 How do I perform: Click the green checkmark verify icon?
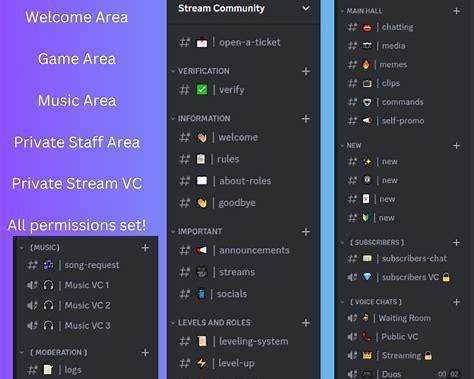pyautogui.click(x=202, y=90)
